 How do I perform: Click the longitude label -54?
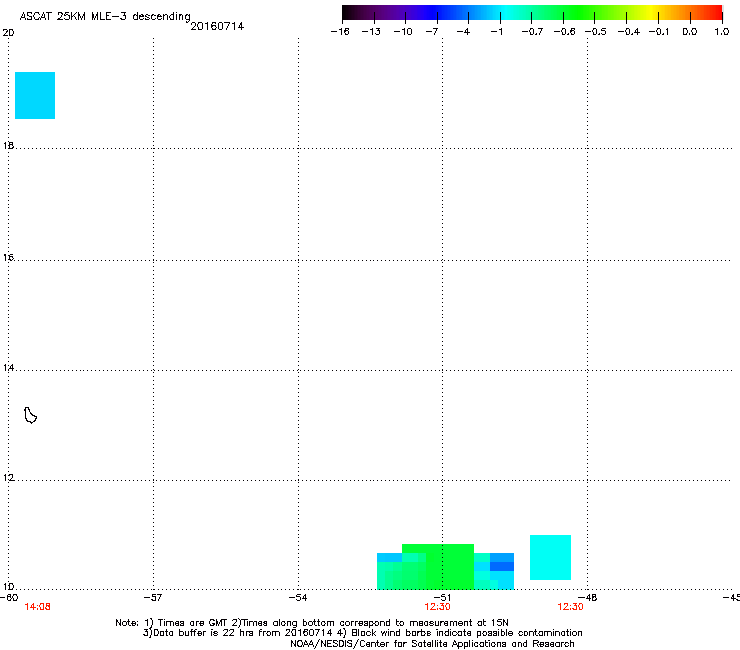pos(298,598)
